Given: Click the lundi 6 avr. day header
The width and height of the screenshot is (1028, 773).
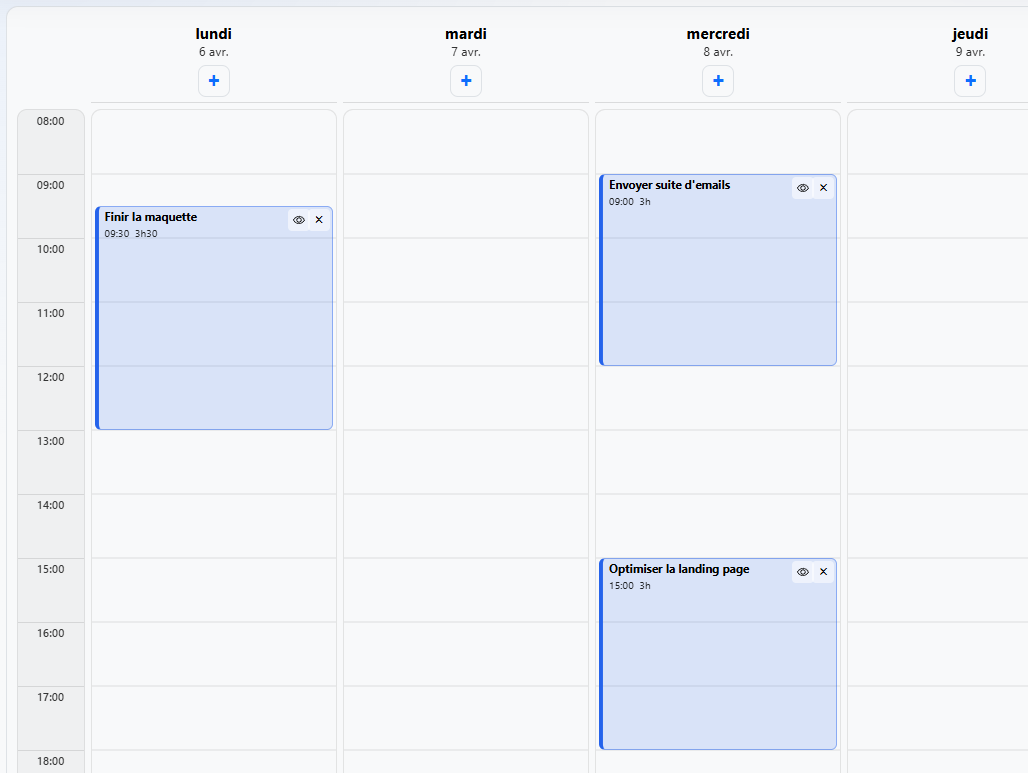Looking at the screenshot, I should [x=214, y=41].
